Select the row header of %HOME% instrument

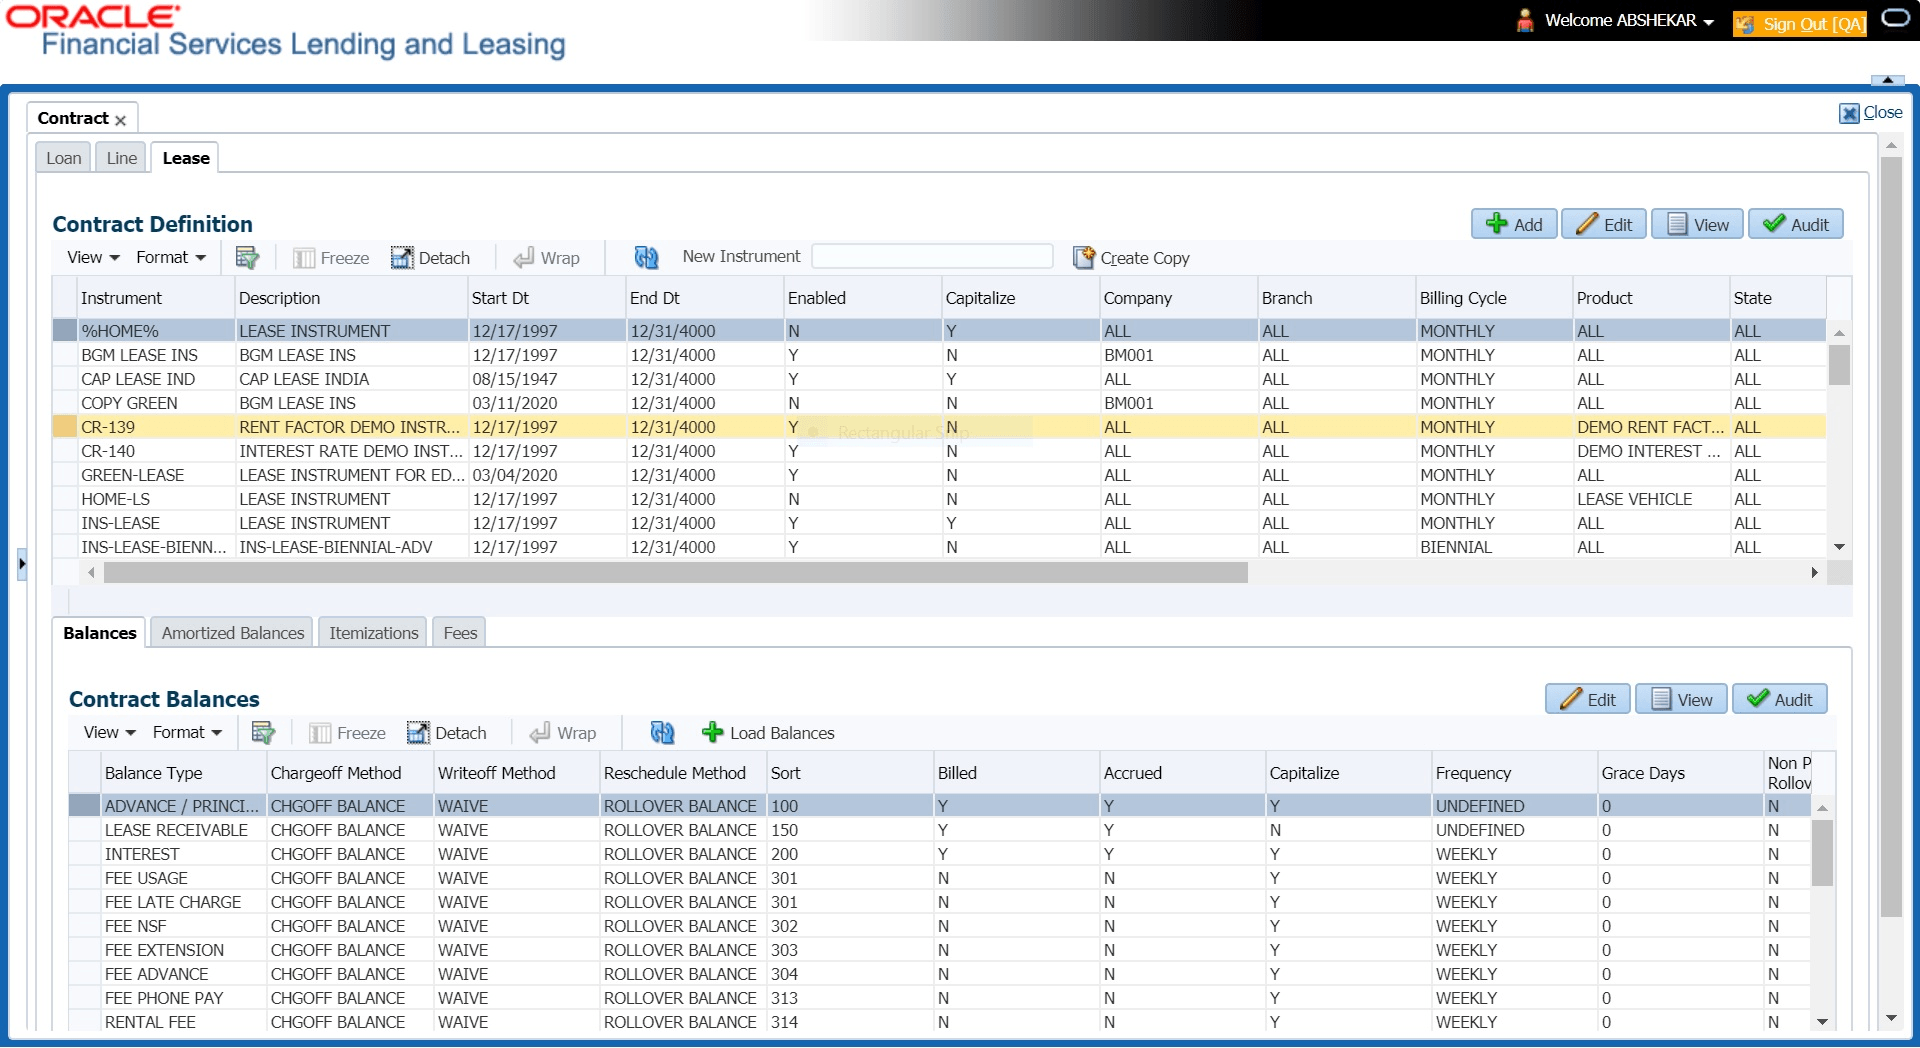click(65, 331)
